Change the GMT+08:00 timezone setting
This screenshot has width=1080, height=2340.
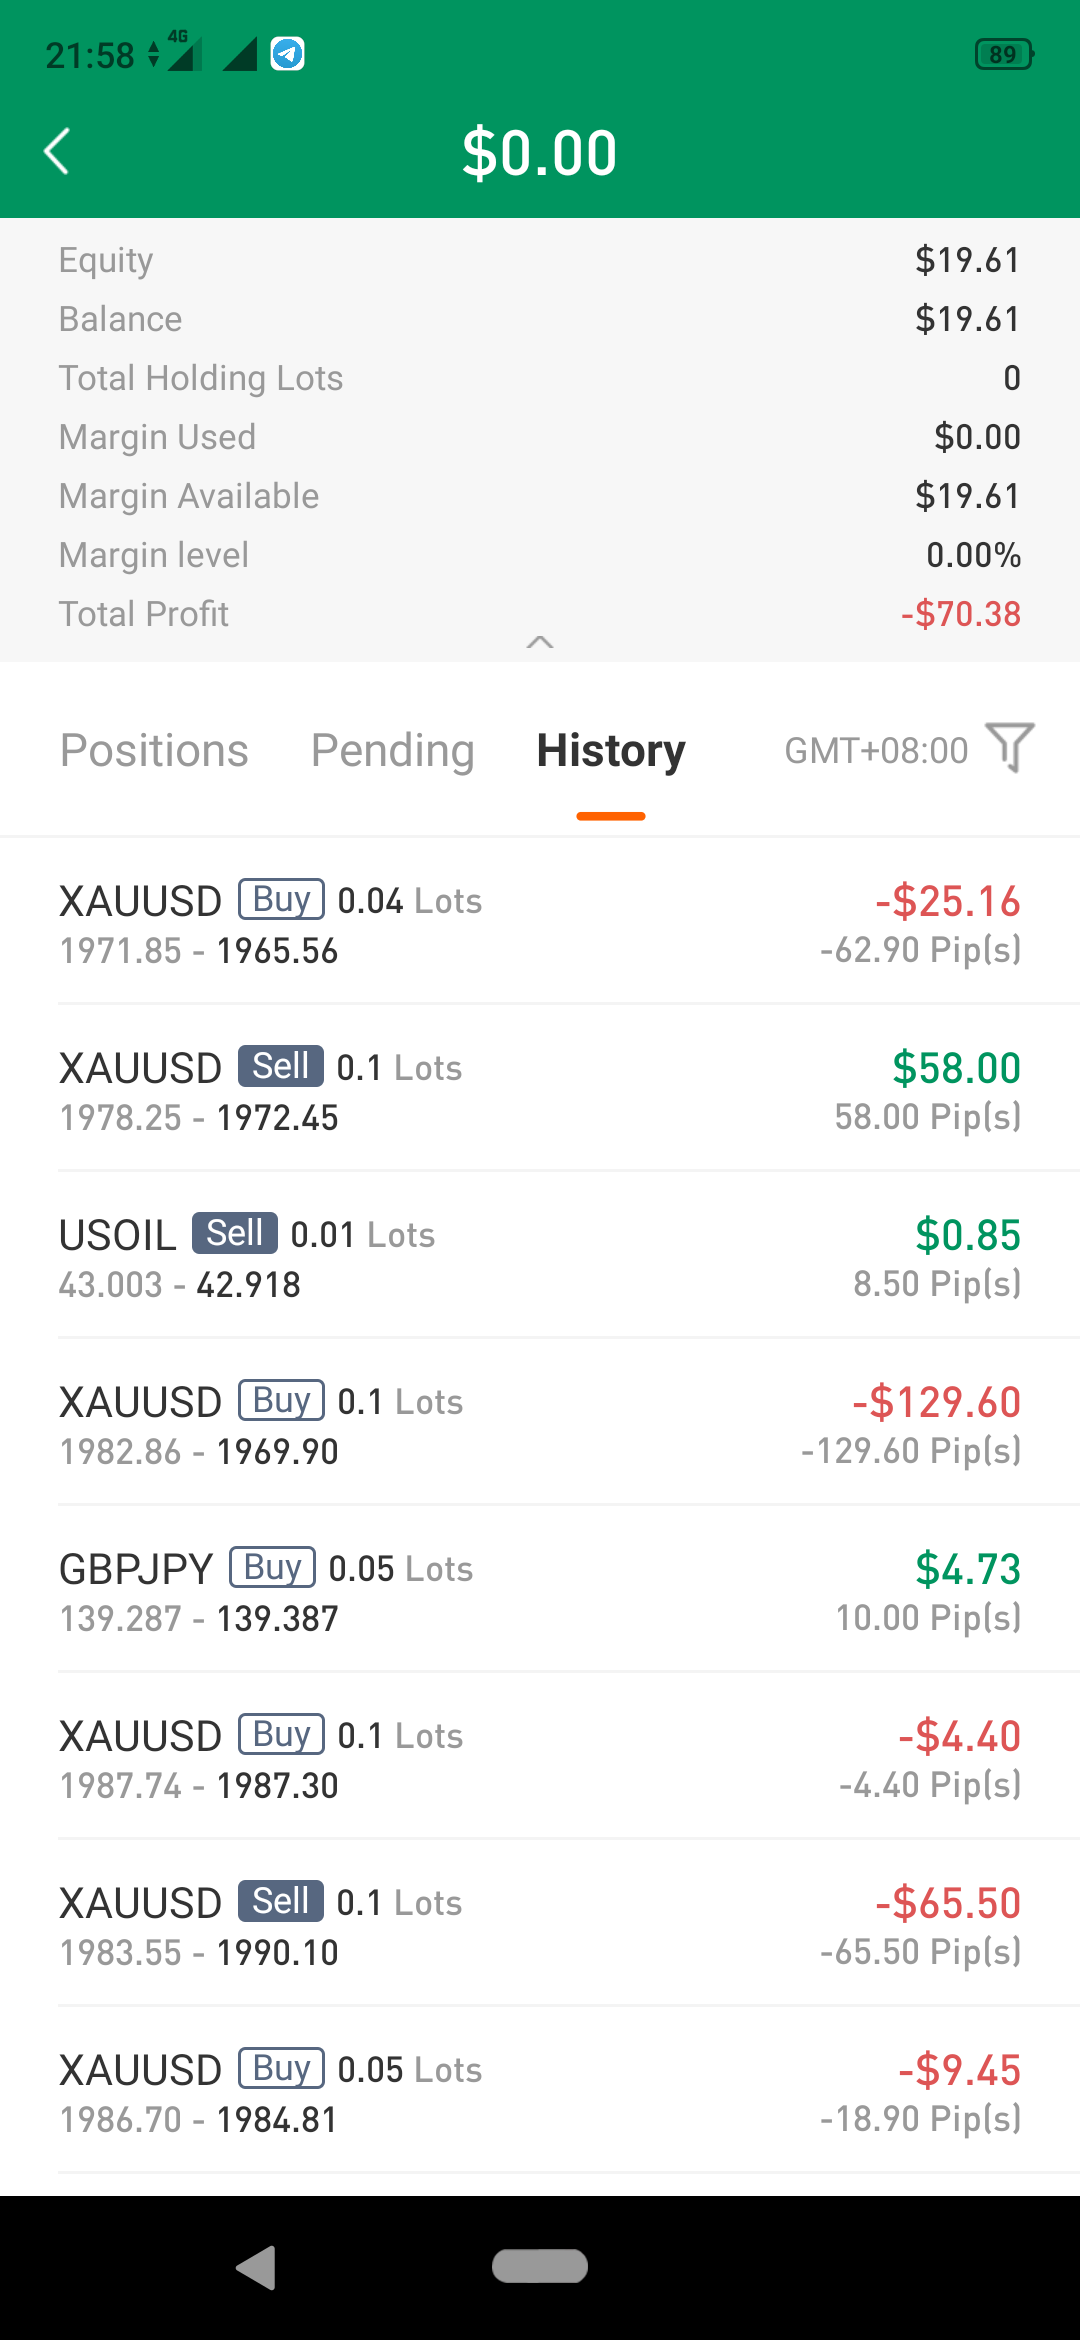click(x=876, y=750)
